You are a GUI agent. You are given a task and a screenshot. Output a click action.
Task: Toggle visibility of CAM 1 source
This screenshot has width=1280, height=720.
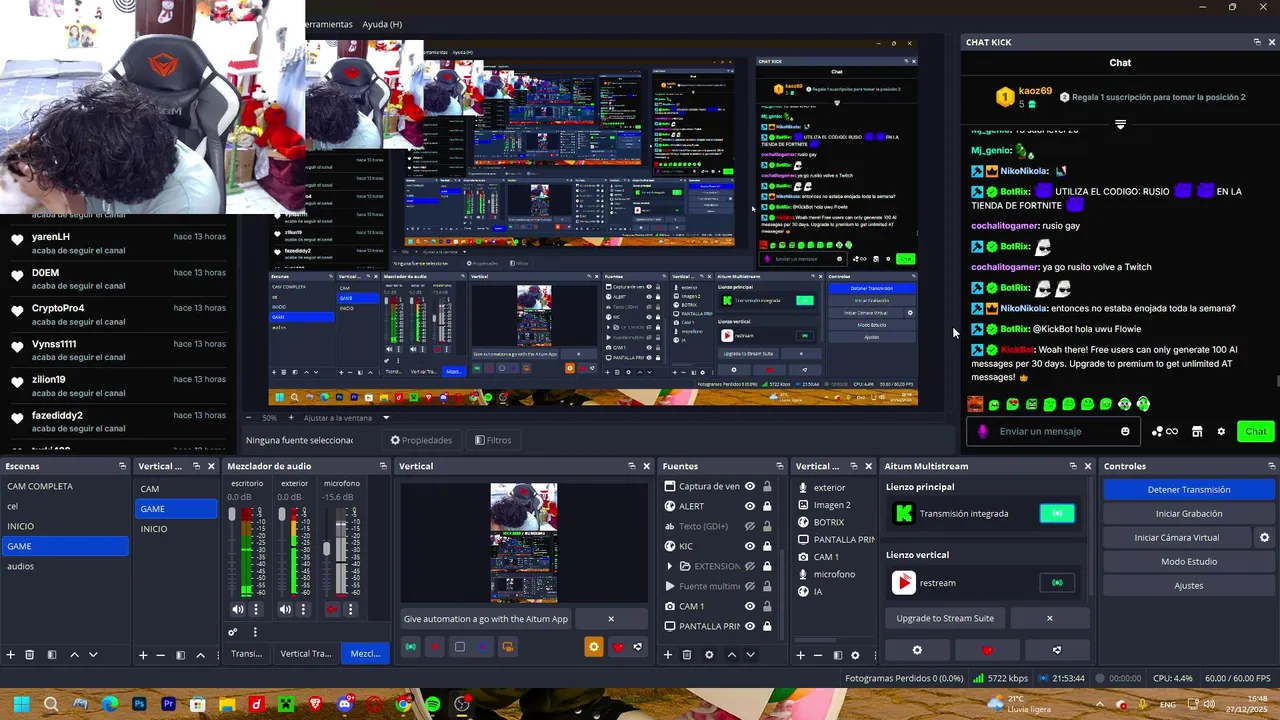pos(750,606)
